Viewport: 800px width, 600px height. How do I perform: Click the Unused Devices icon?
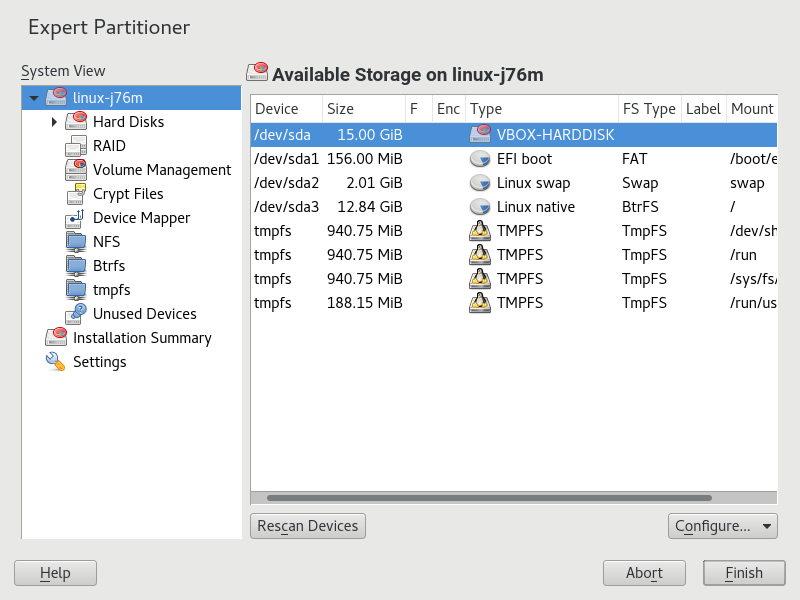(76, 314)
